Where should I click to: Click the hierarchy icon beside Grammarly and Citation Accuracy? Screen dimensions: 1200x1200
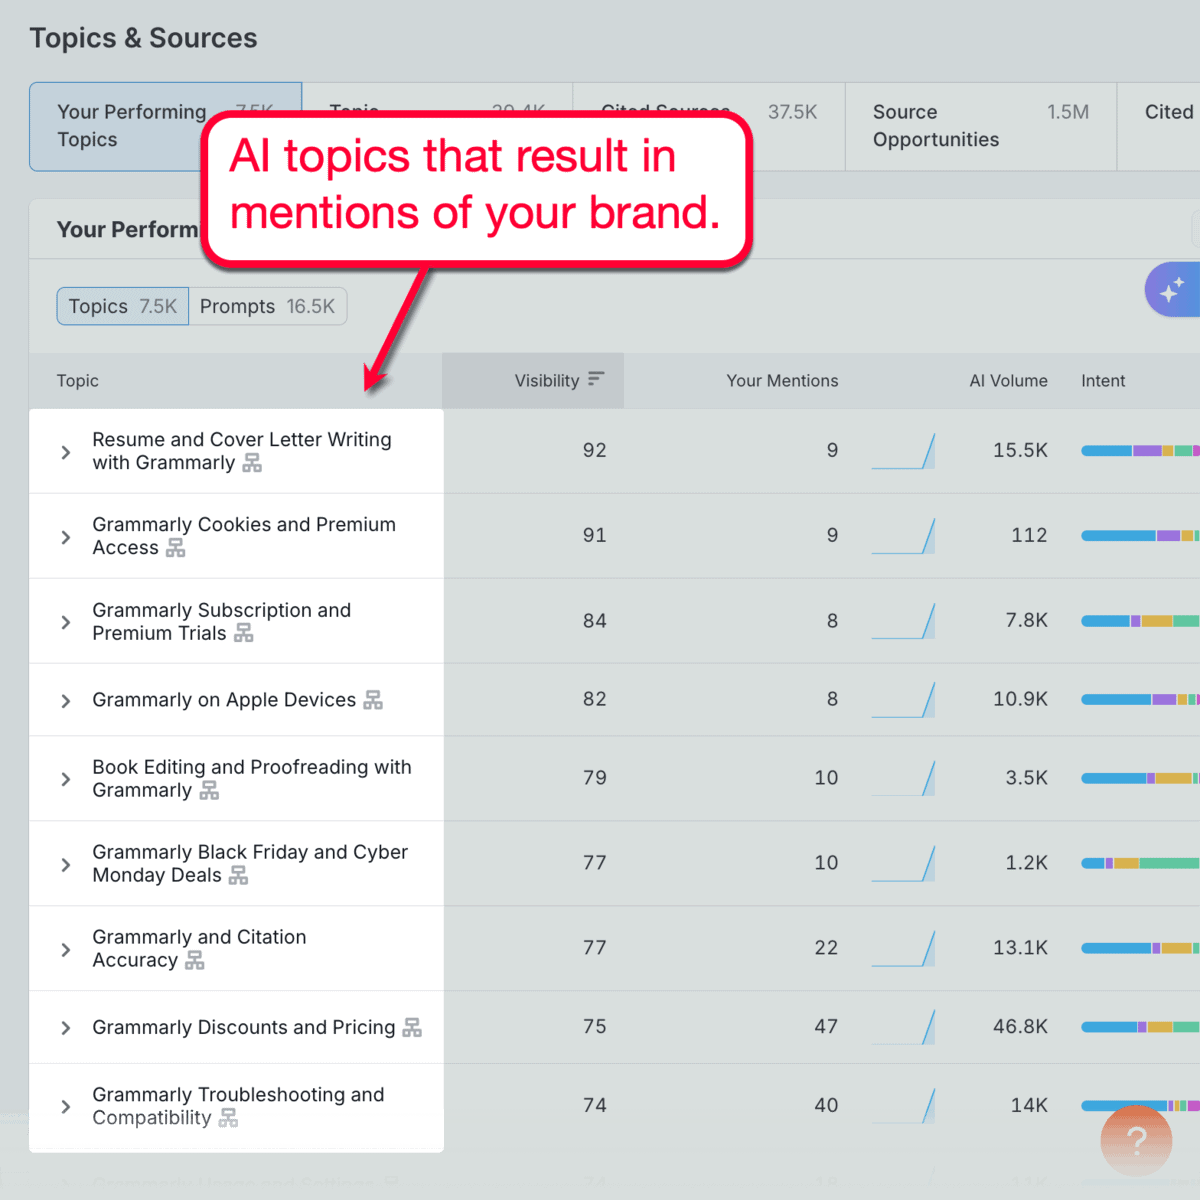point(196,961)
